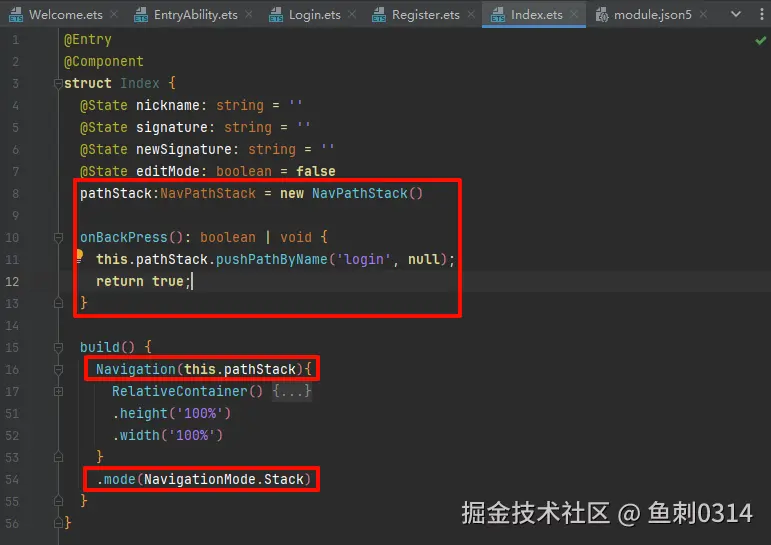This screenshot has width=771, height=545.
Task: Click NavigationMode.Stack argument
Action: pyautogui.click(x=224, y=479)
